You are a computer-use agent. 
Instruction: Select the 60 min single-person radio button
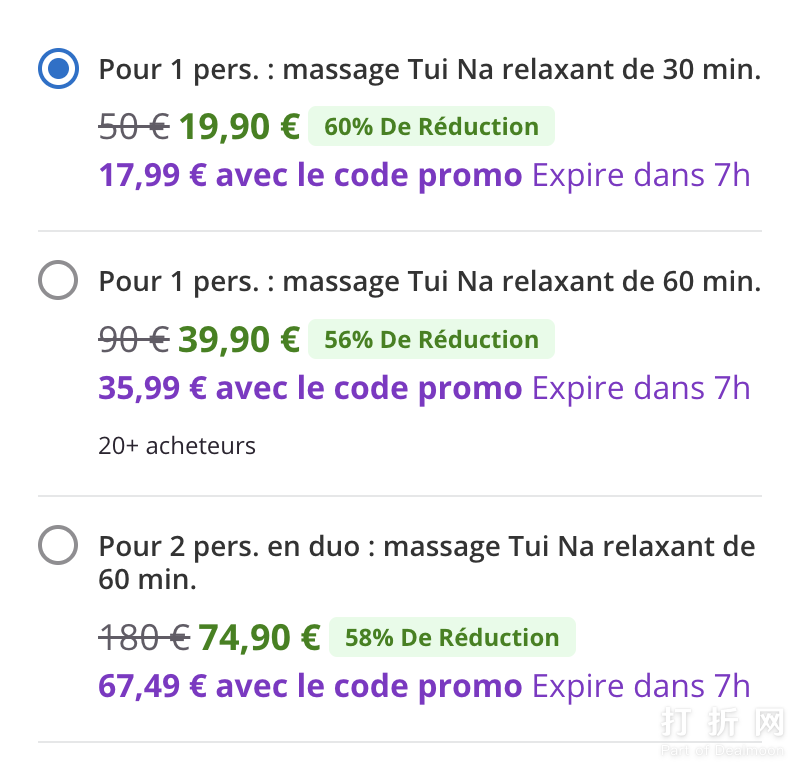[x=58, y=280]
